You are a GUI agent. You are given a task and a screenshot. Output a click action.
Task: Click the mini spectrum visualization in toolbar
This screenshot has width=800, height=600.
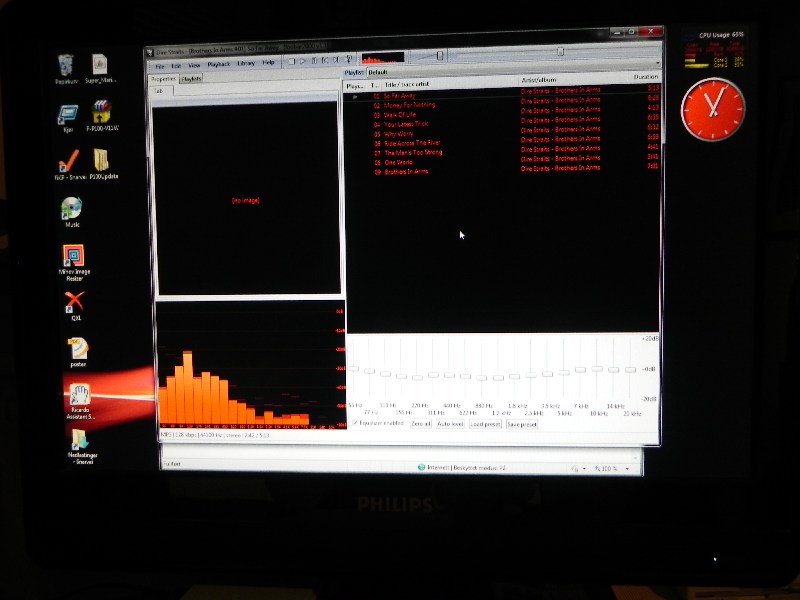click(x=383, y=57)
